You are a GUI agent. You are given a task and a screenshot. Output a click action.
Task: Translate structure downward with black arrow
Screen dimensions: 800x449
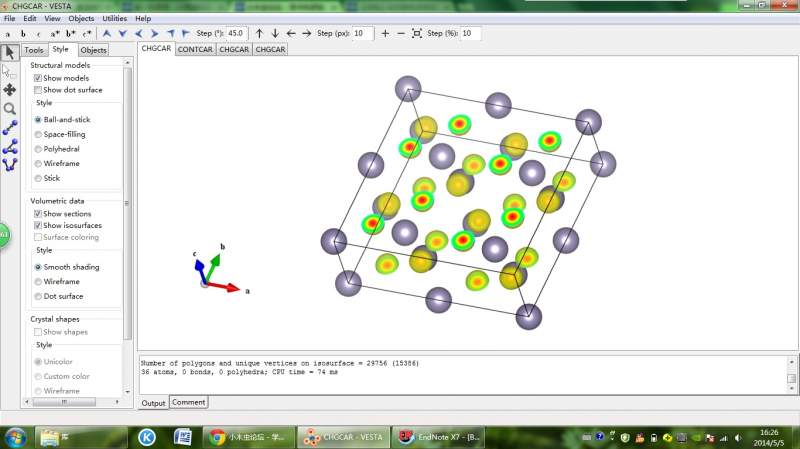pos(275,34)
